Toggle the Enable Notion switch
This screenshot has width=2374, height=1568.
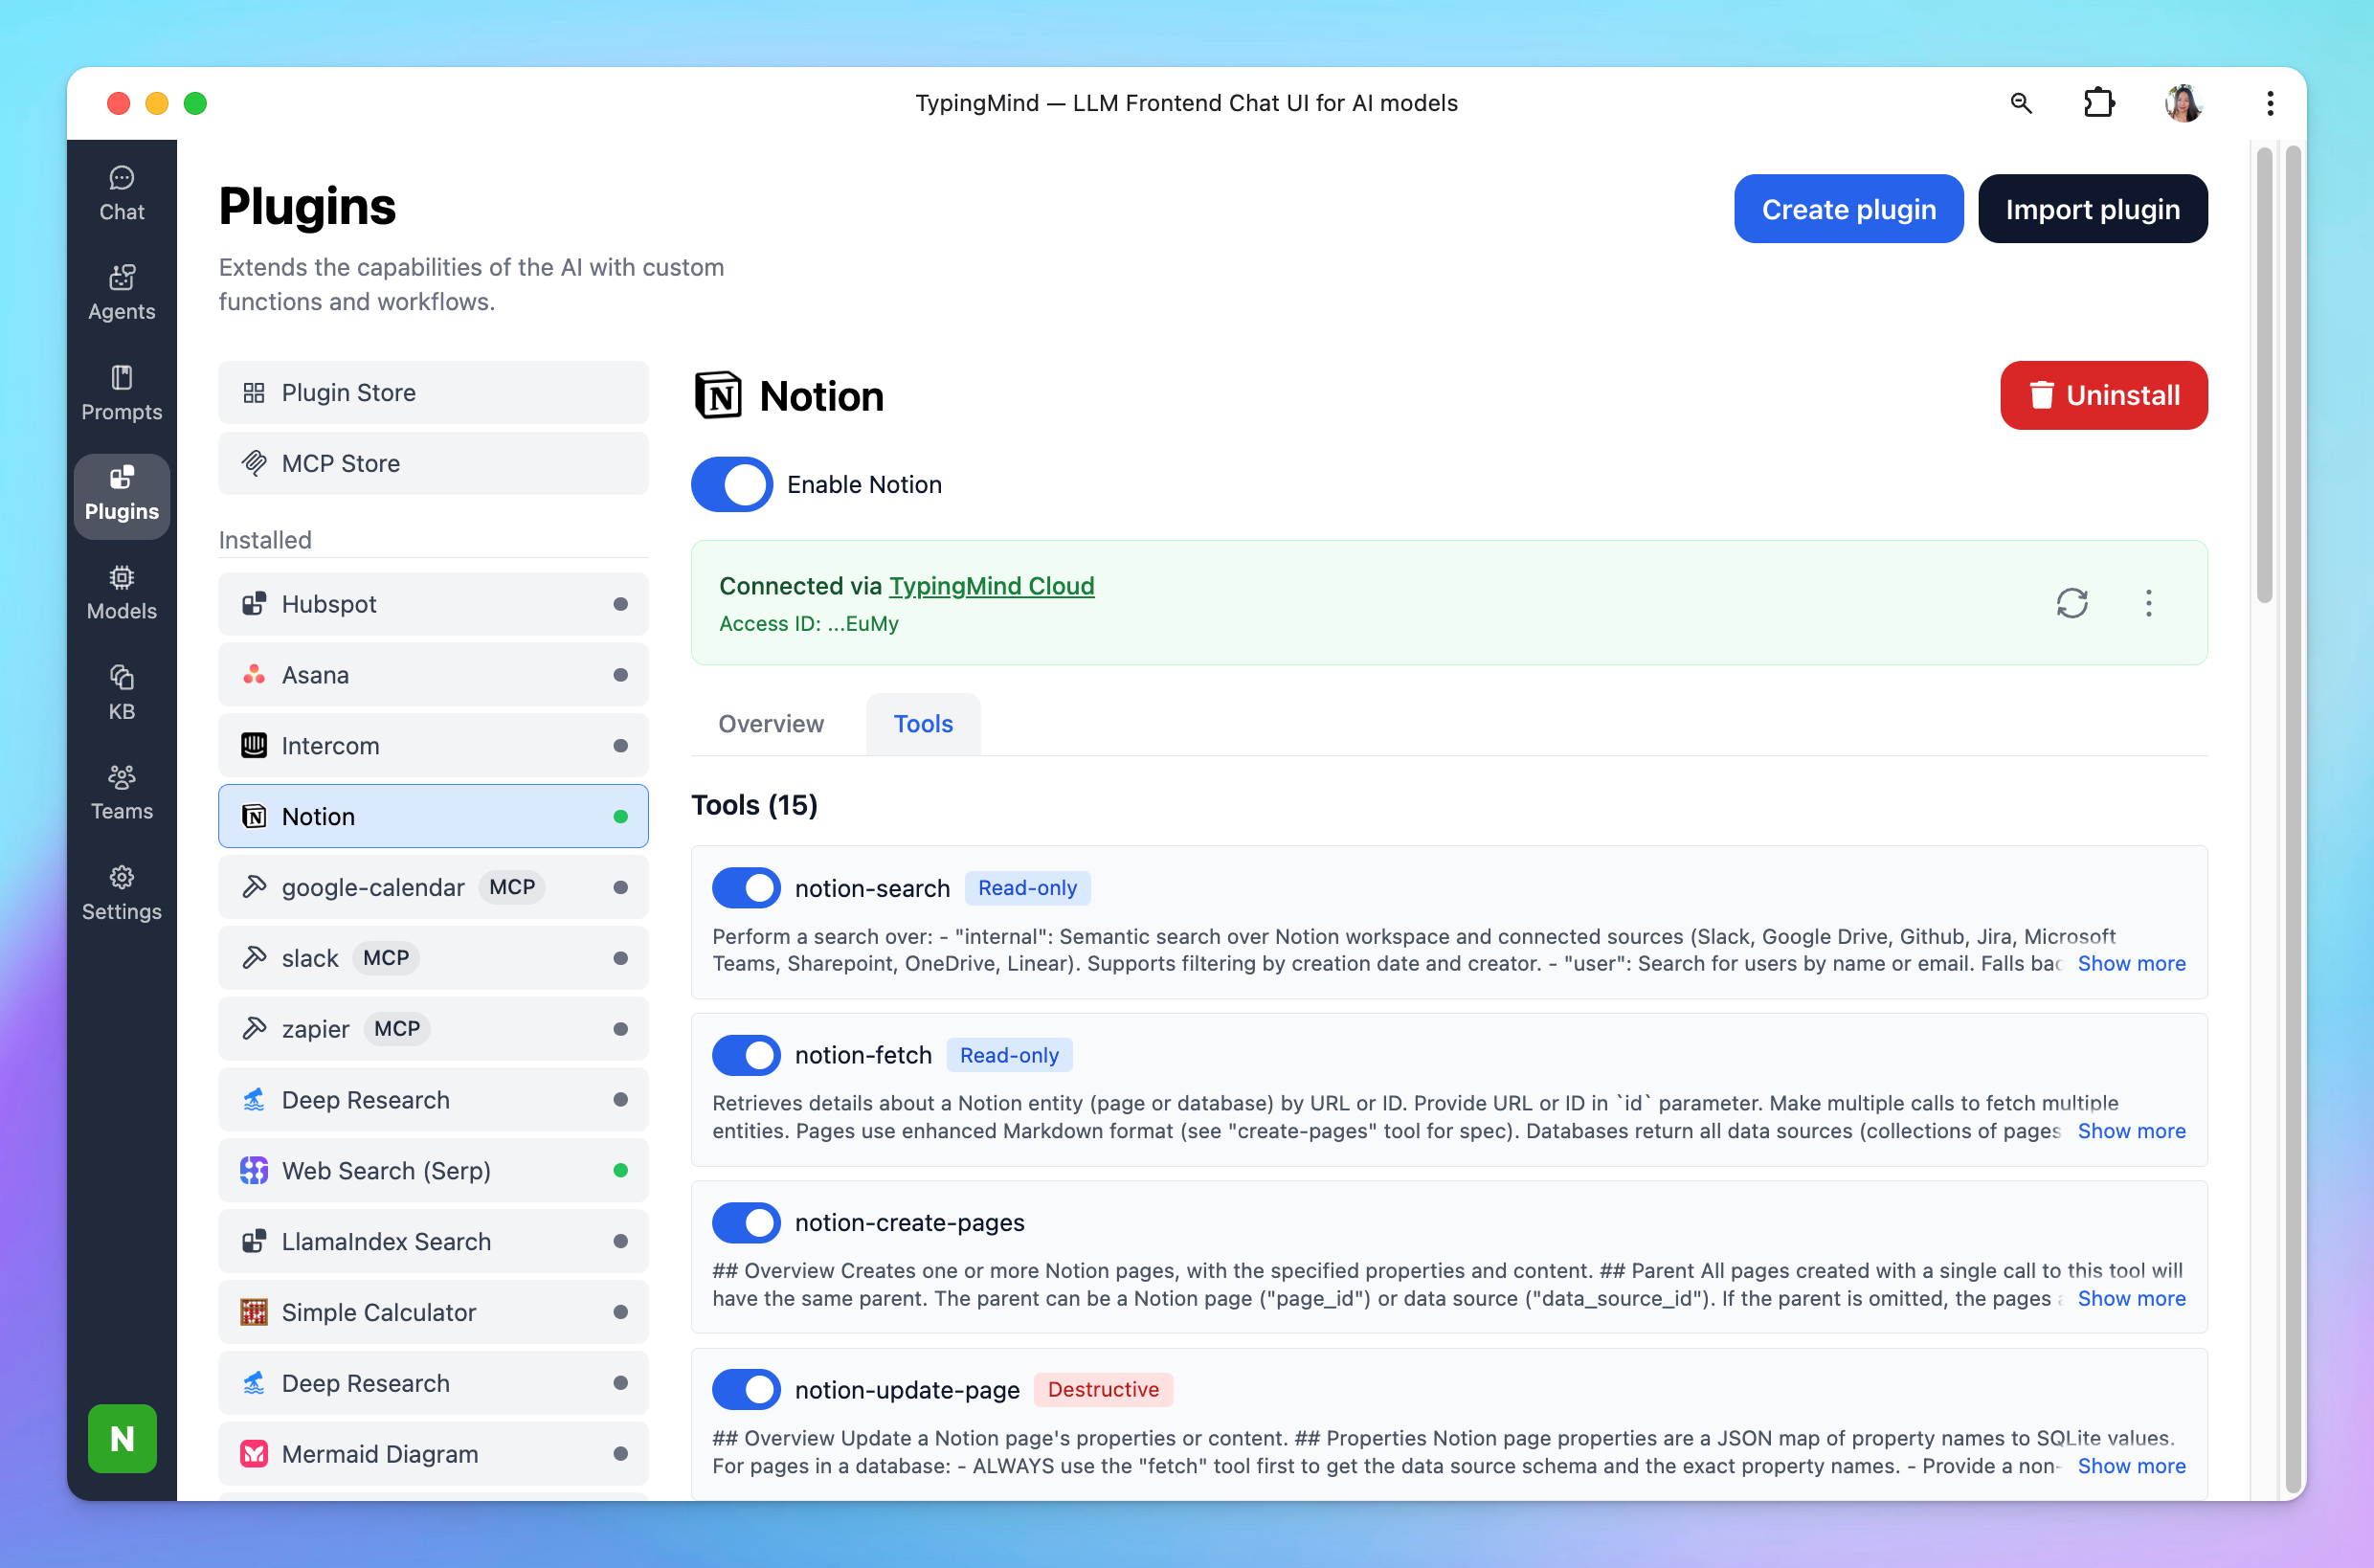tap(732, 485)
